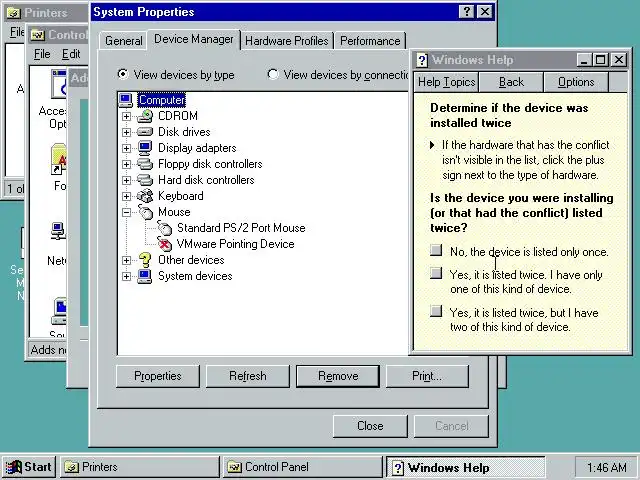
Task: Select View devices by connection radio button
Action: (273, 74)
